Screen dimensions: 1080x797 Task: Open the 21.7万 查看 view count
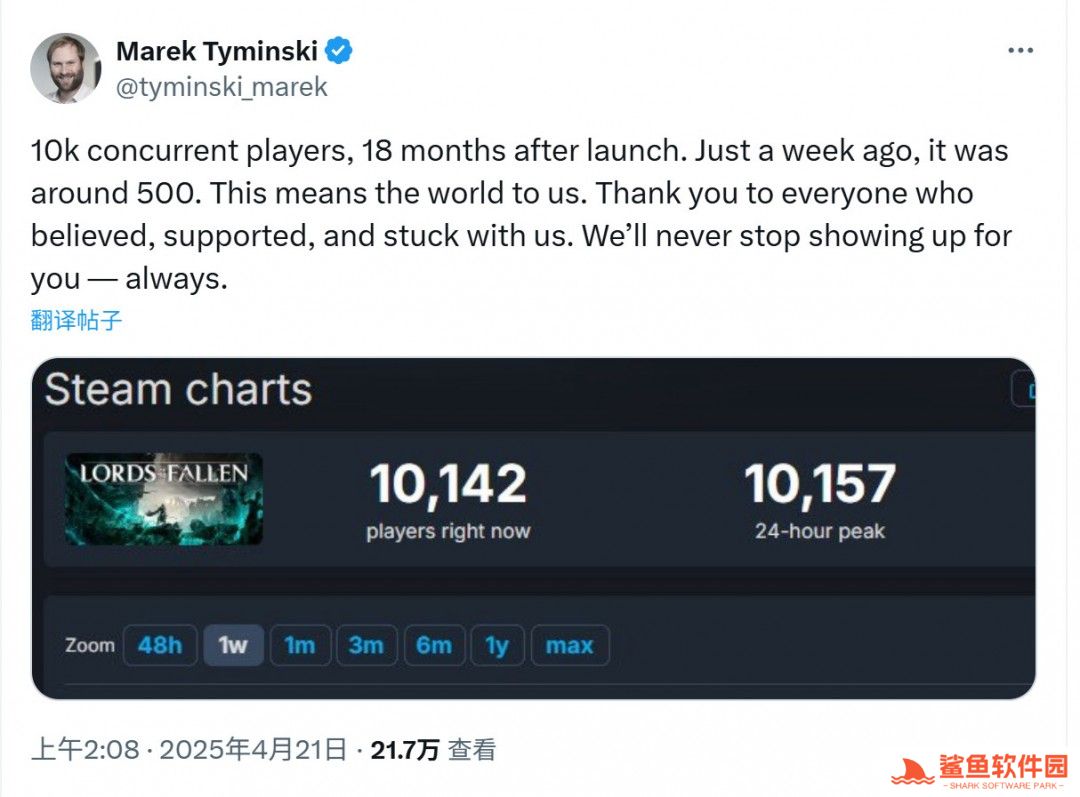point(433,749)
